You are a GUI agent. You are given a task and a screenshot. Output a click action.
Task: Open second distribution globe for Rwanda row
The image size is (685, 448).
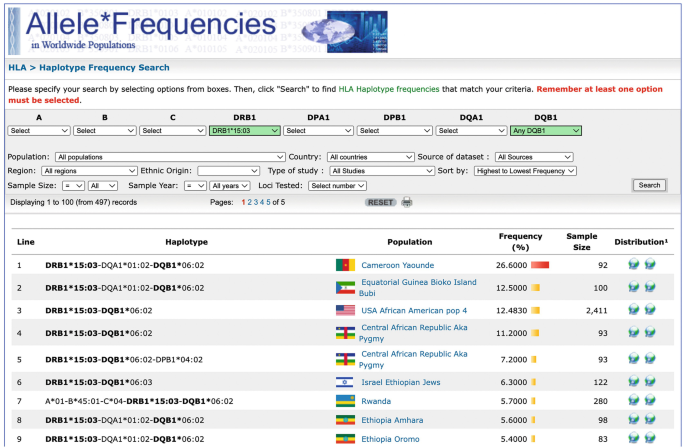coord(649,401)
